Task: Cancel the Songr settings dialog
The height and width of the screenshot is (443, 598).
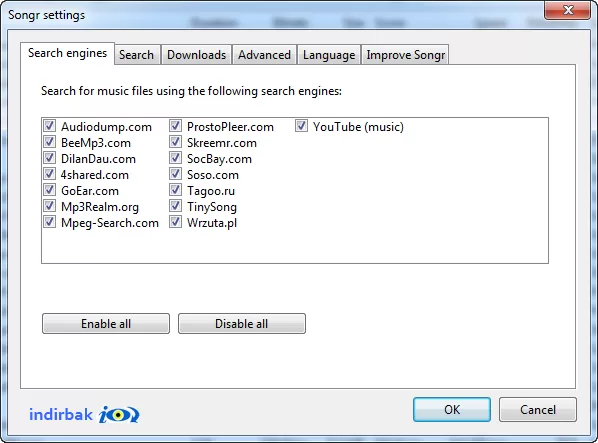Action: click(x=538, y=409)
